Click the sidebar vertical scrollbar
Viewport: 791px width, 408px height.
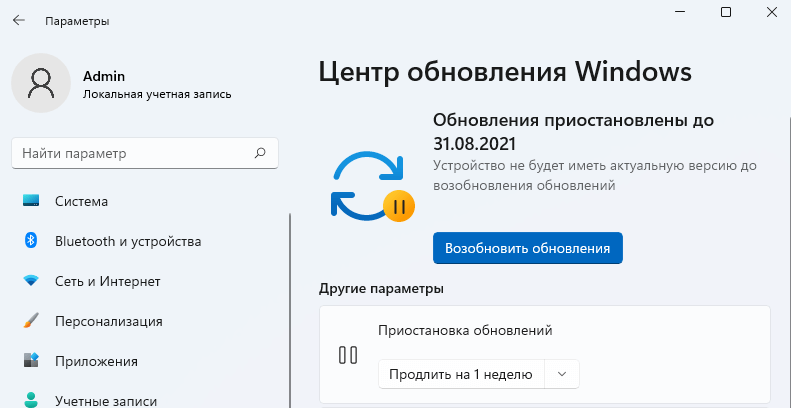[290, 300]
